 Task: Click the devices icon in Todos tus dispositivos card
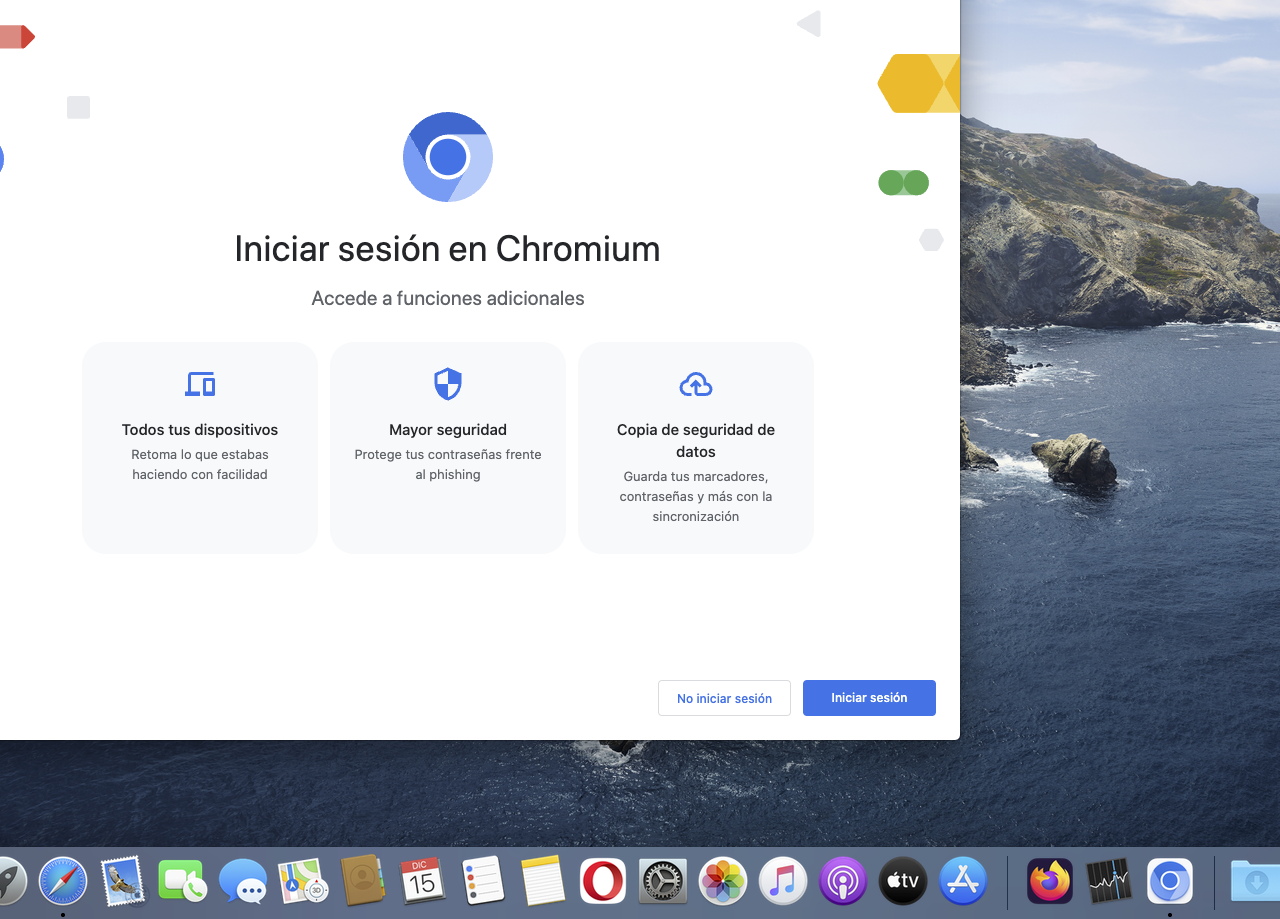pos(200,384)
